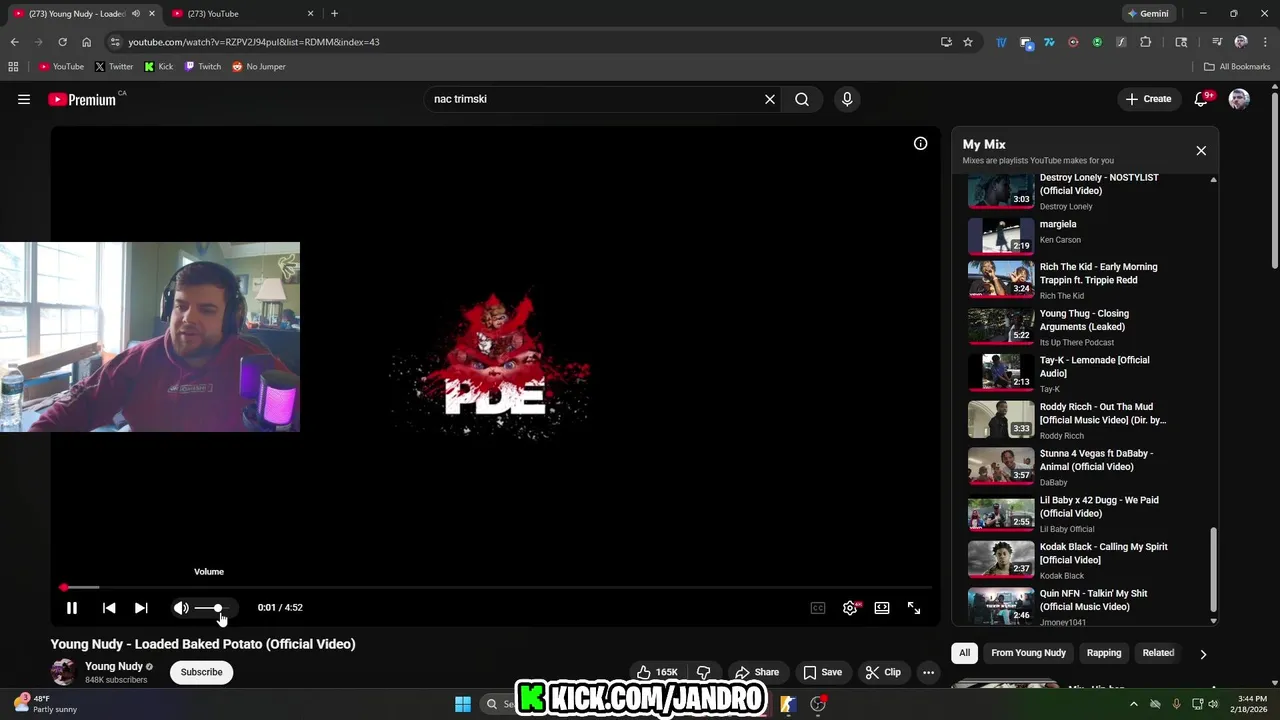
Task: Skip to next video in playlist
Action: pyautogui.click(x=141, y=608)
